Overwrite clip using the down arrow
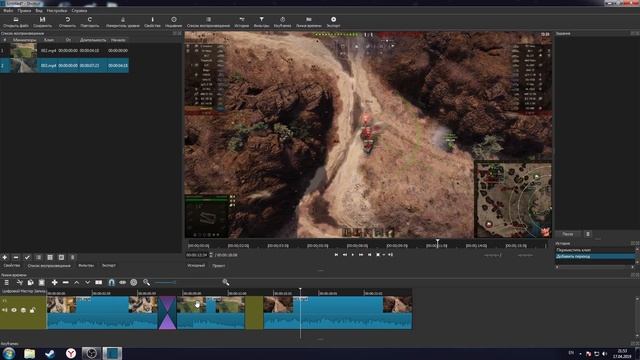This screenshot has width=640, height=360. 87,282
